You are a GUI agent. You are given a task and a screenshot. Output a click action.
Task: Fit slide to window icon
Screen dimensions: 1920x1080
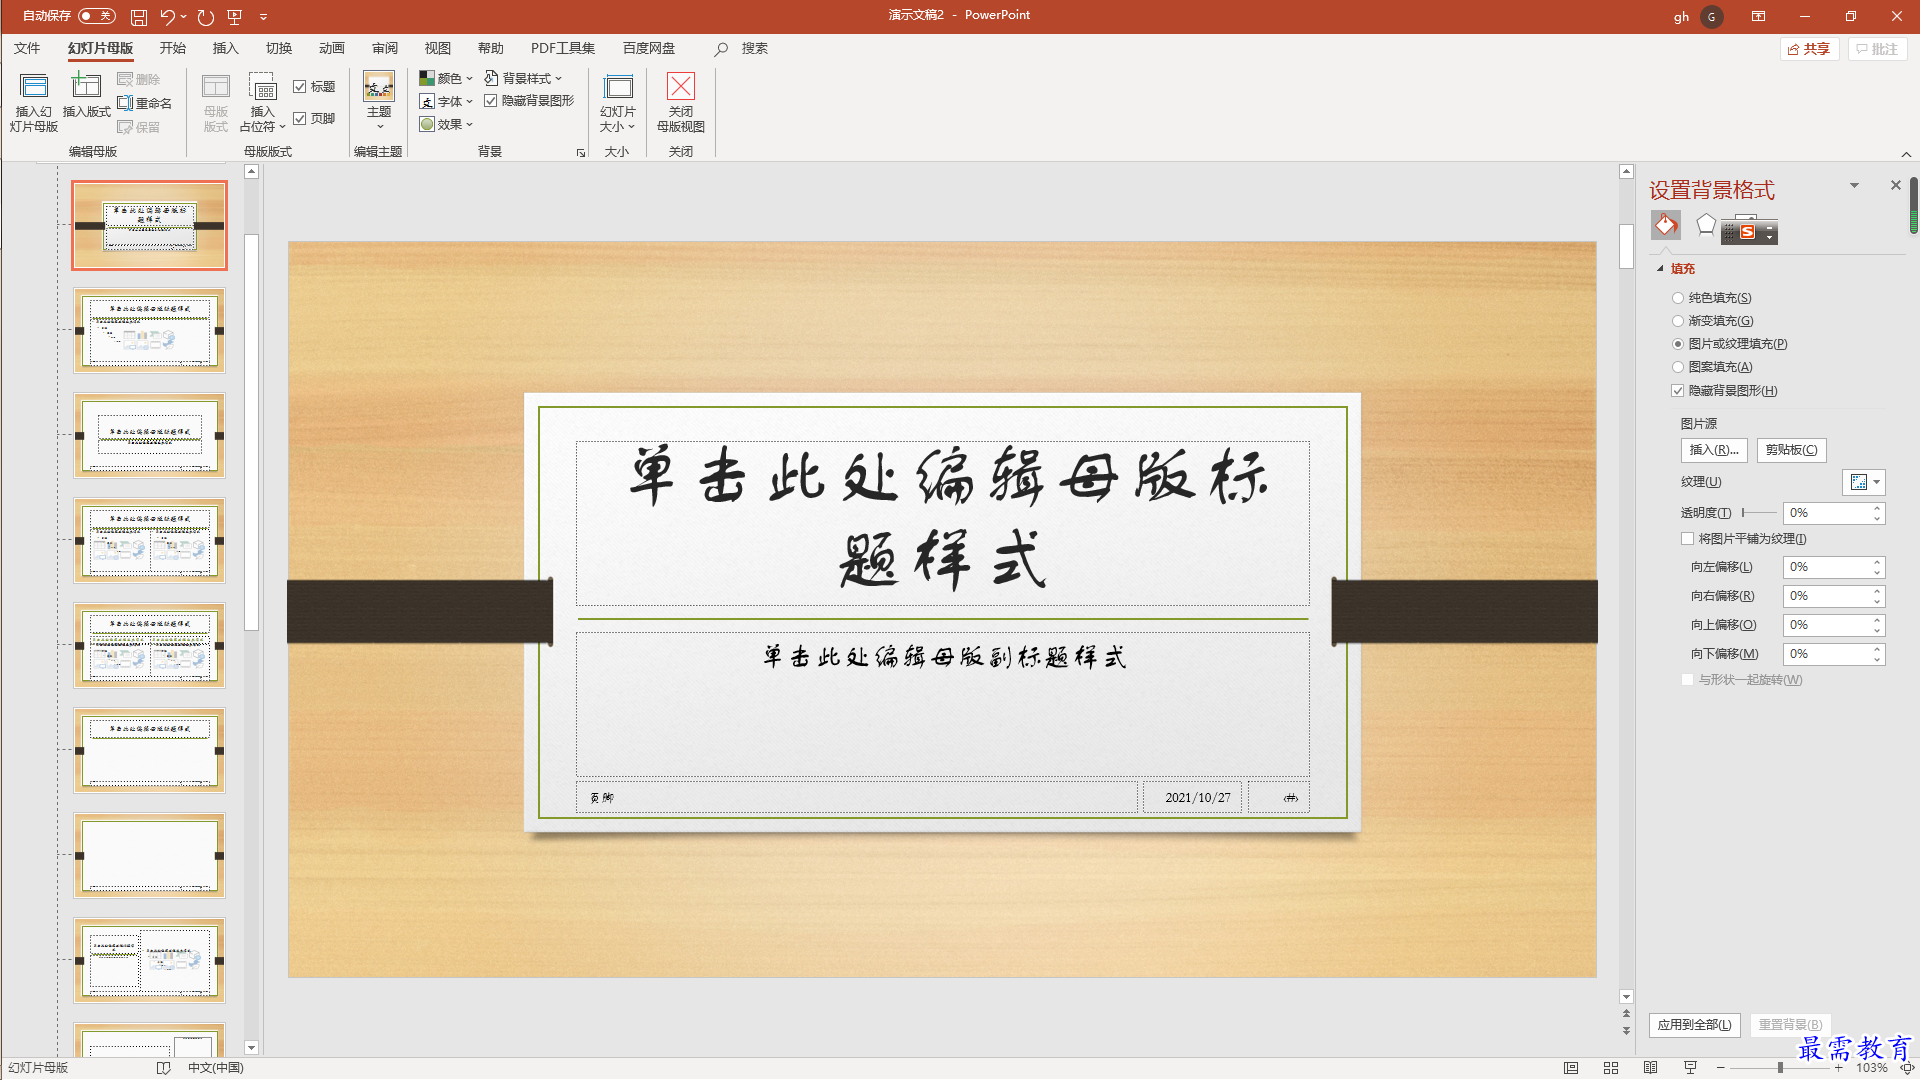[1907, 1068]
